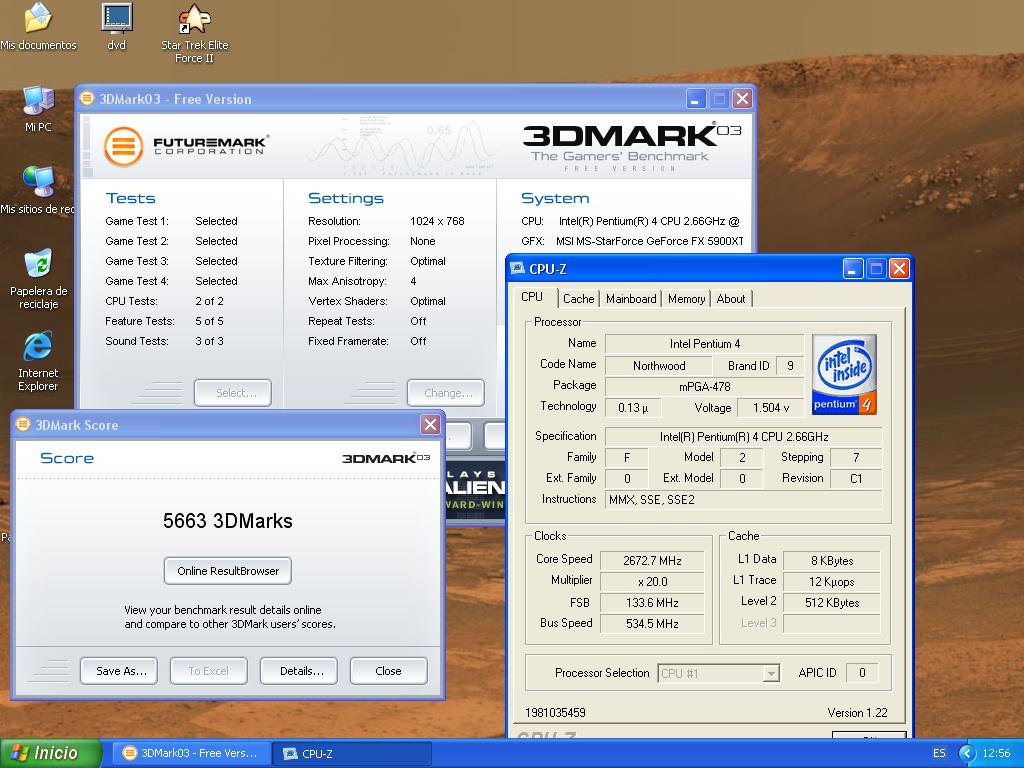Open Papelera de reciclaje icon
This screenshot has width=1024, height=768.
pos(38,264)
